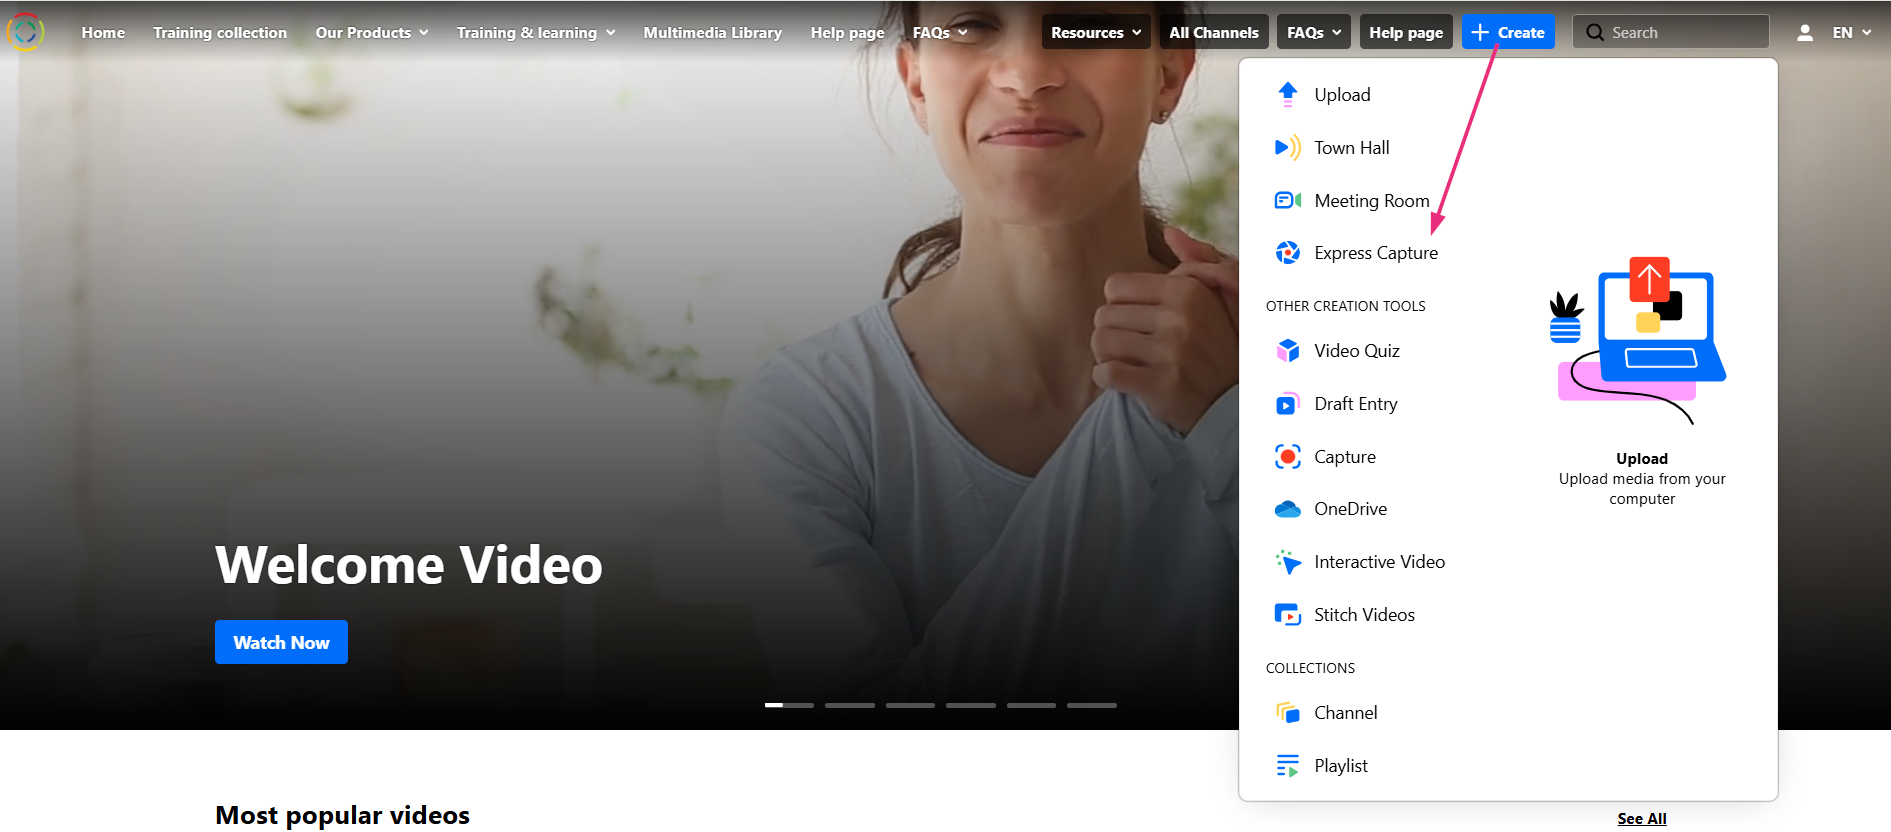The image size is (1891, 832).
Task: Select the Interactive Video cursor icon
Action: (1287, 562)
